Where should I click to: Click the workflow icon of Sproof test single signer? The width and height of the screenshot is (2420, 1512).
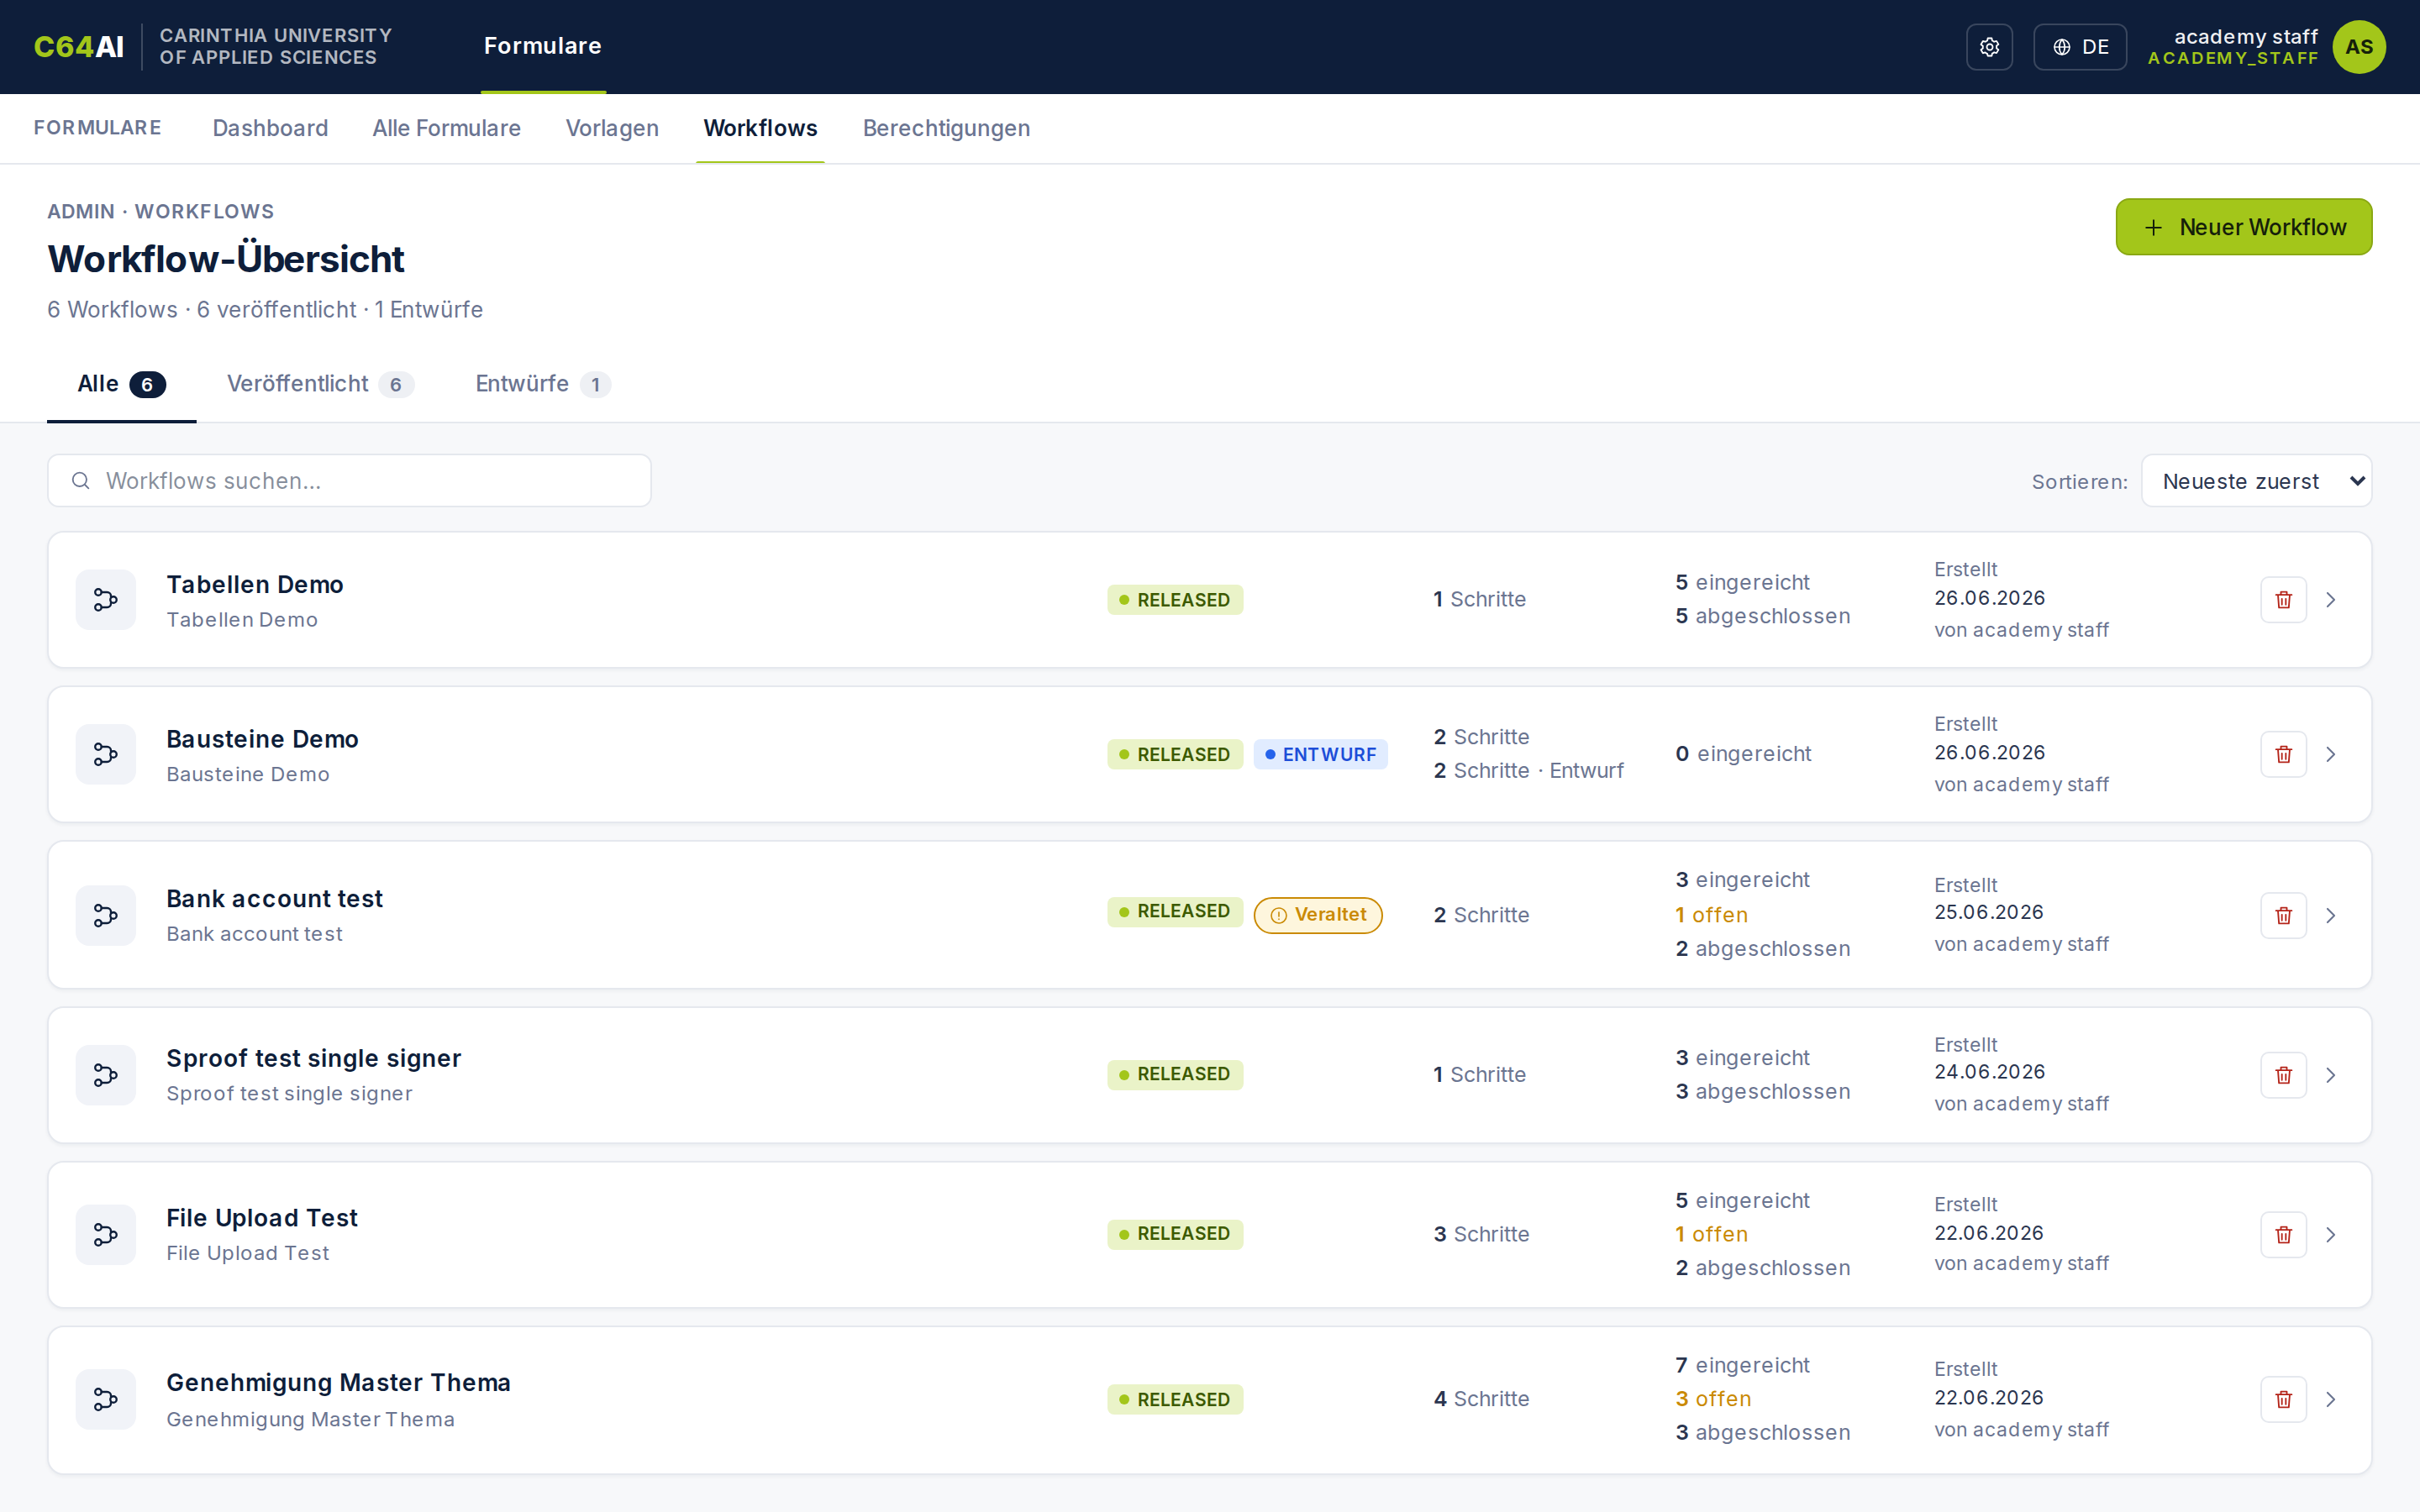[x=106, y=1075]
